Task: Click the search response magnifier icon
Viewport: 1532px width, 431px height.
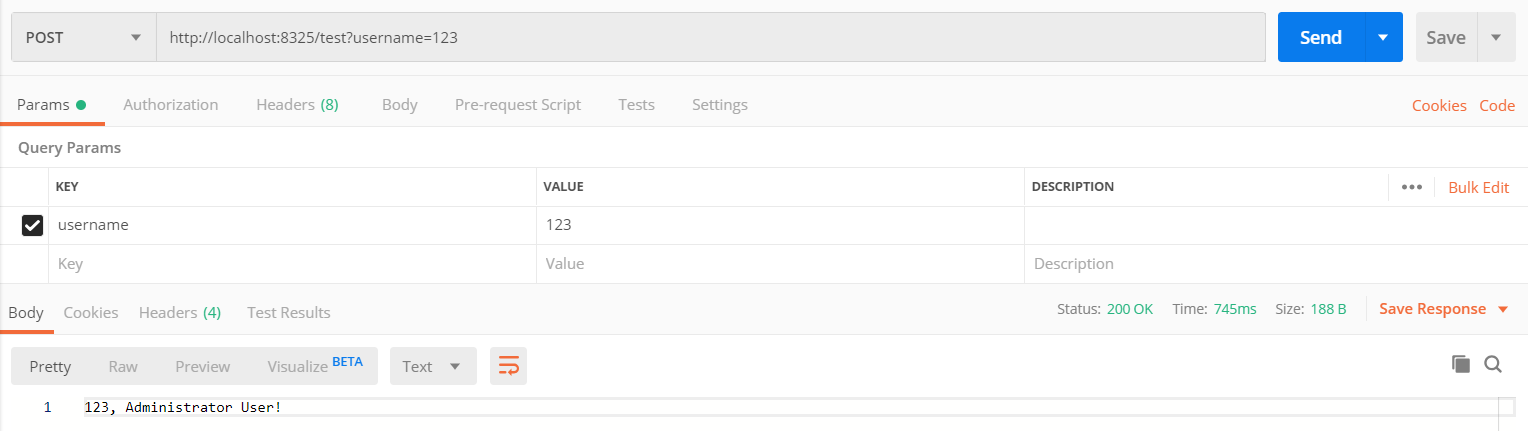Action: tap(1493, 365)
